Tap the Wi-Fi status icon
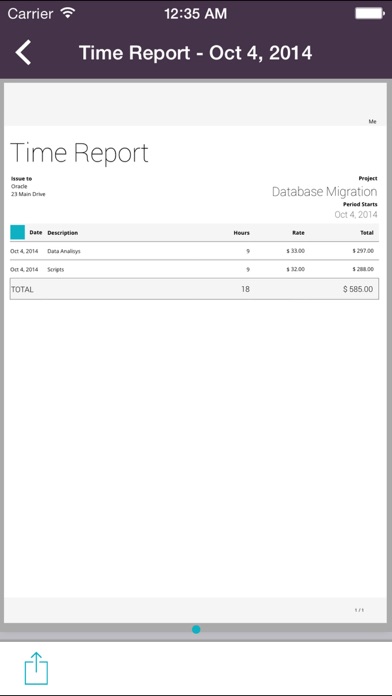The image size is (392, 696). 68,13
